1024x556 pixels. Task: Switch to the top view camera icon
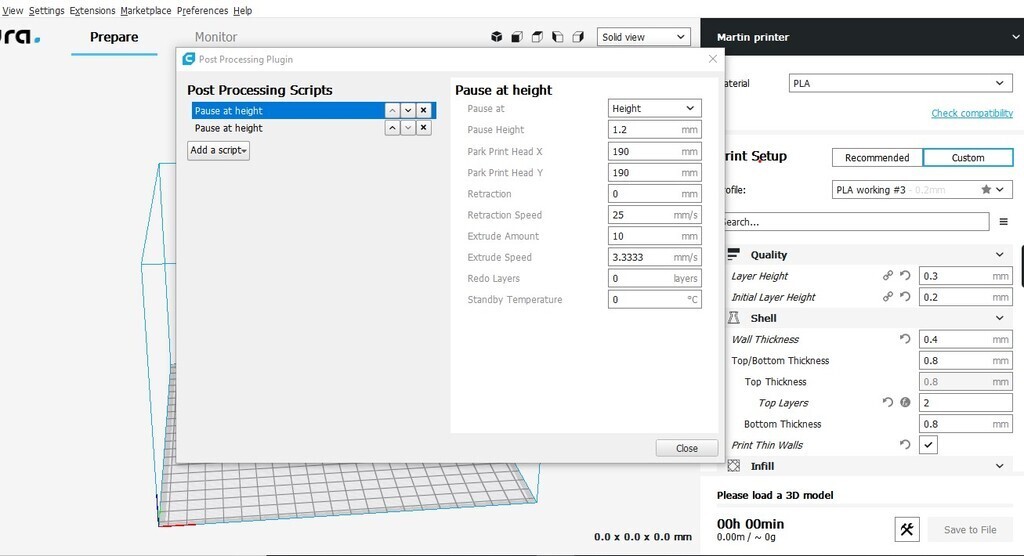pyautogui.click(x=537, y=37)
